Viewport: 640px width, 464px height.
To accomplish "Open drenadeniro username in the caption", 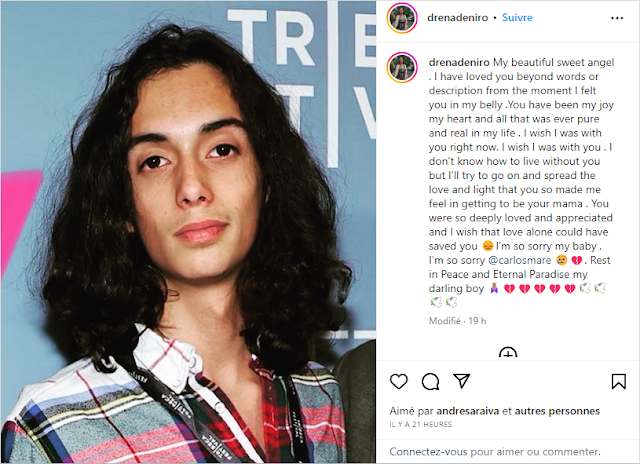I will [459, 62].
